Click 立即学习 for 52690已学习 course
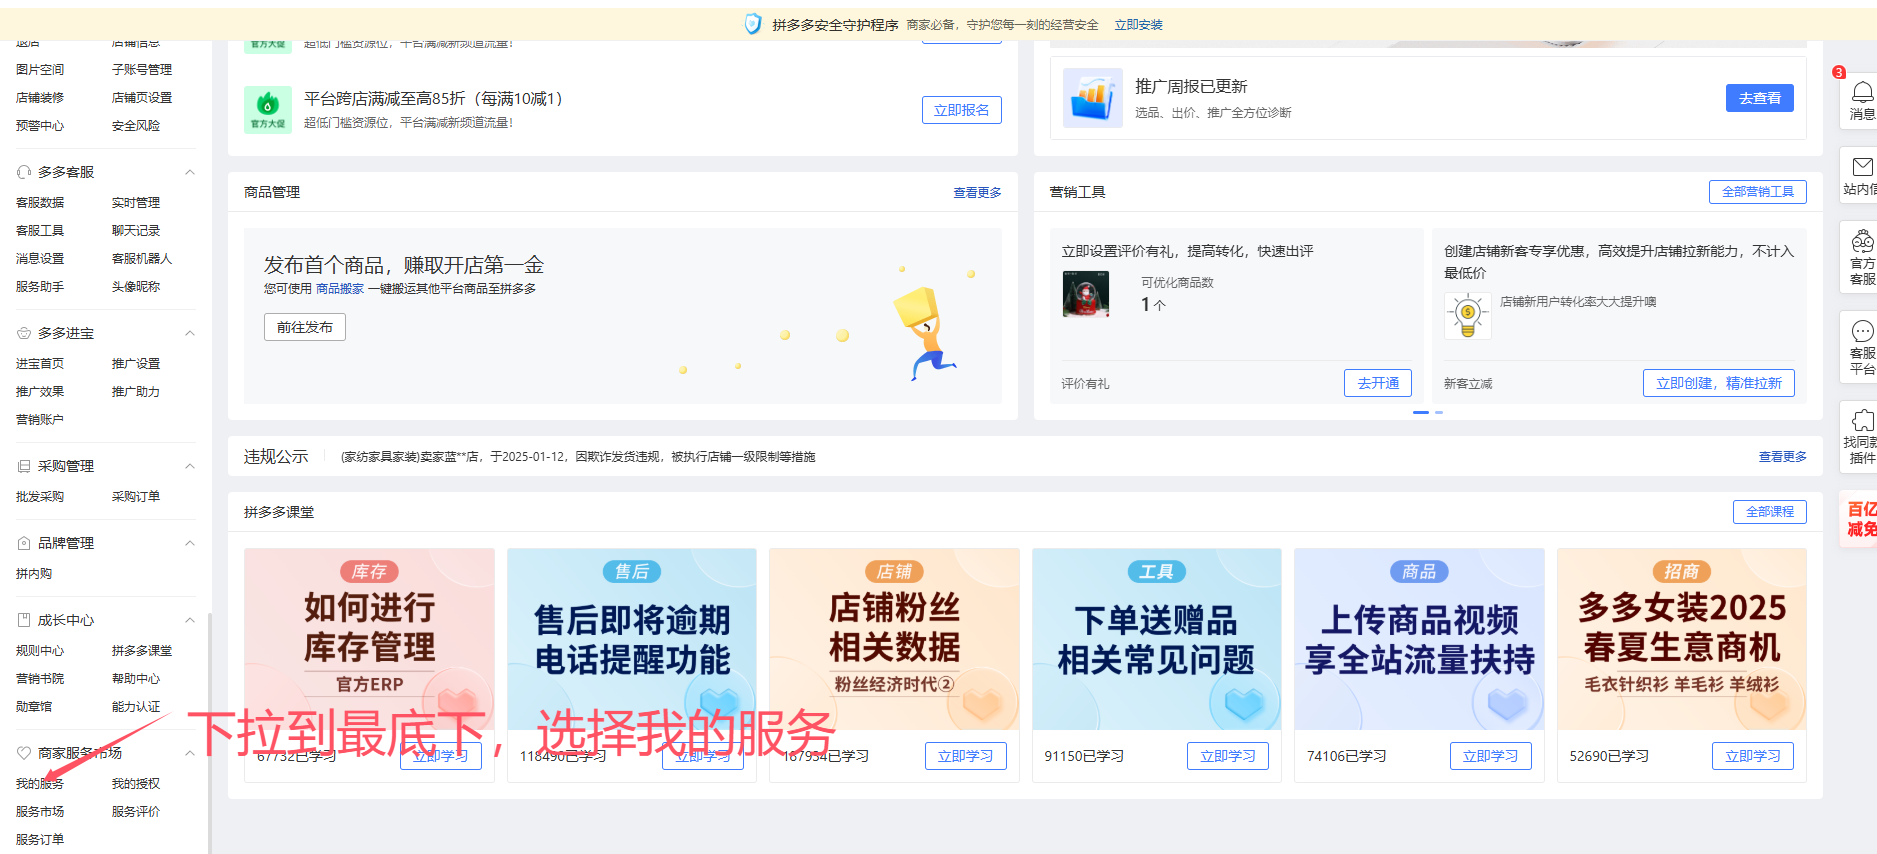 (x=1752, y=756)
